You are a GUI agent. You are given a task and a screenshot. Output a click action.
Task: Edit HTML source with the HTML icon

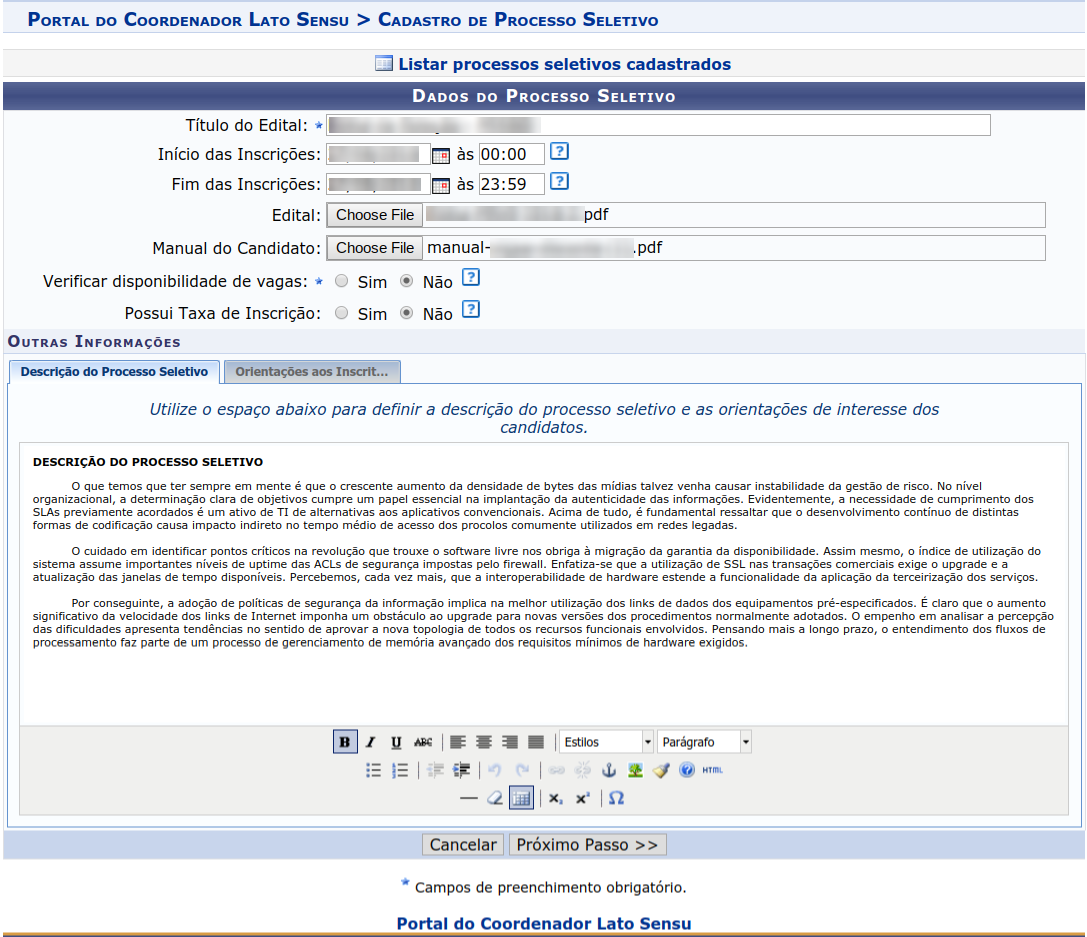713,770
